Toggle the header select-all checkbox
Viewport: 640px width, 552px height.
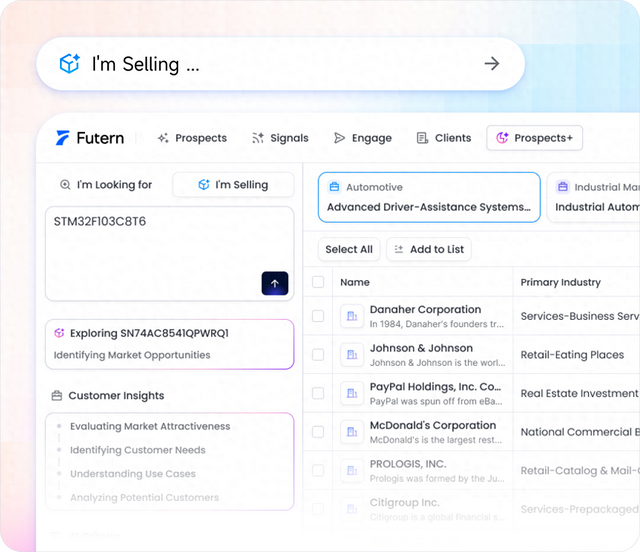(x=318, y=282)
